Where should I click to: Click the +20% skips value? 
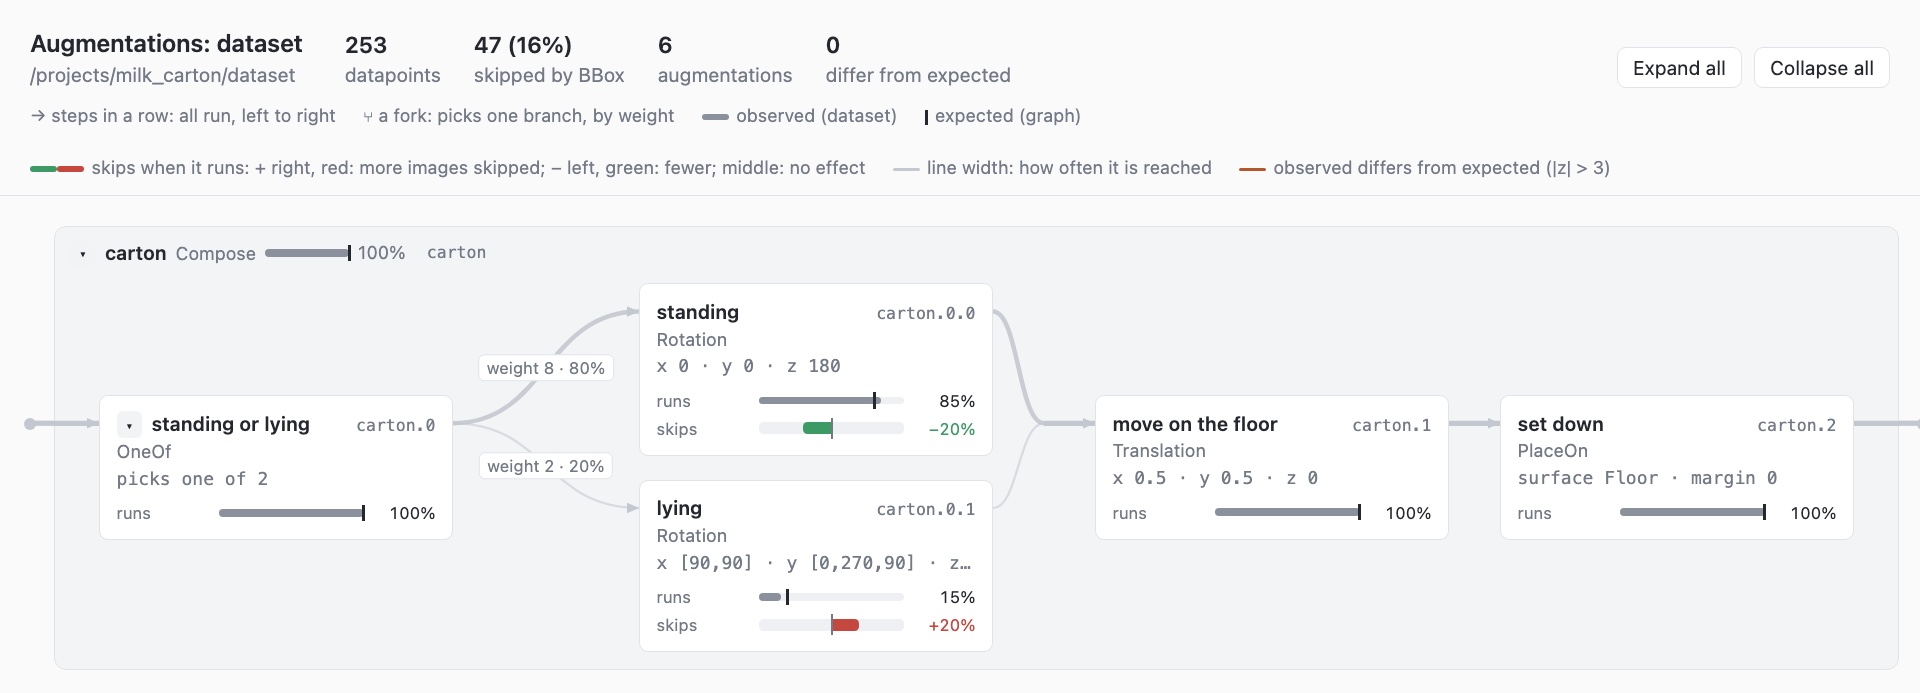tap(951, 625)
